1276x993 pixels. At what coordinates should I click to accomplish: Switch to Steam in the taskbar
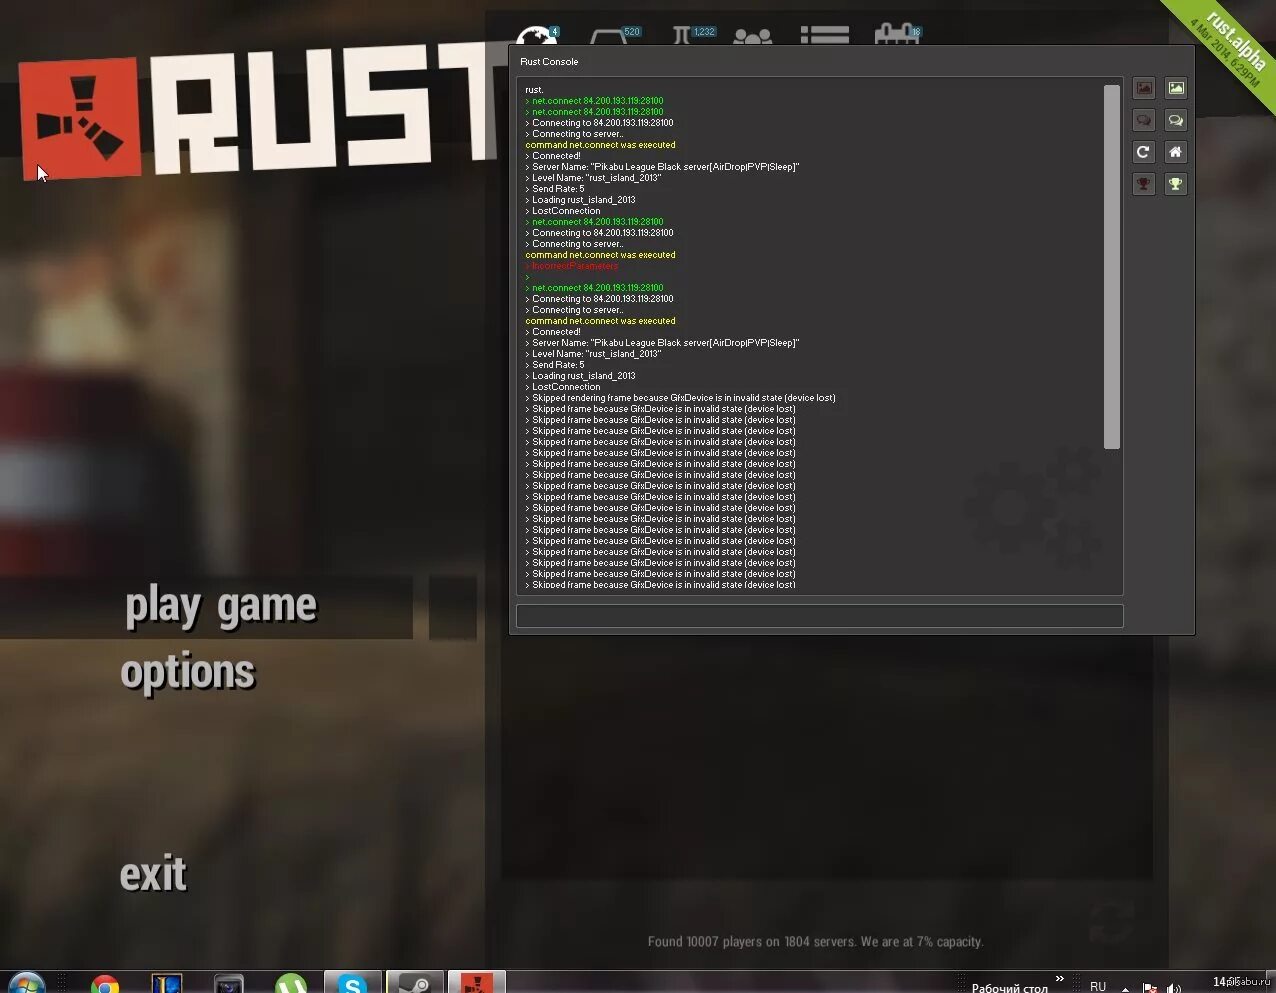[x=414, y=983]
